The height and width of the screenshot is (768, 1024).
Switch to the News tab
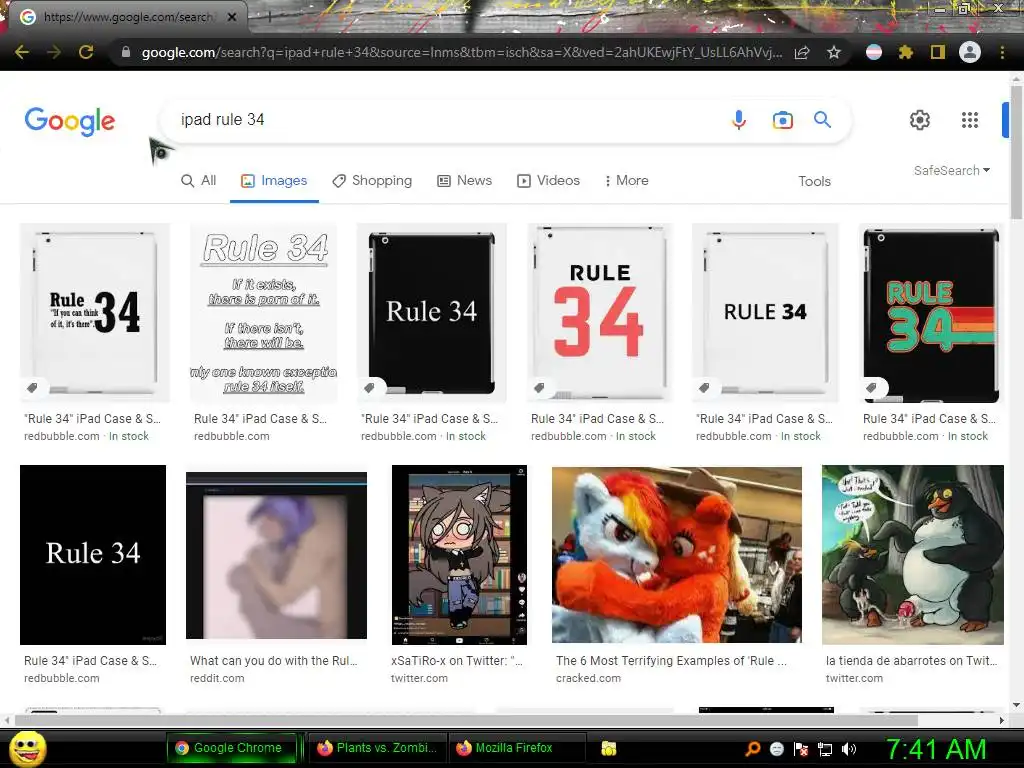point(464,180)
